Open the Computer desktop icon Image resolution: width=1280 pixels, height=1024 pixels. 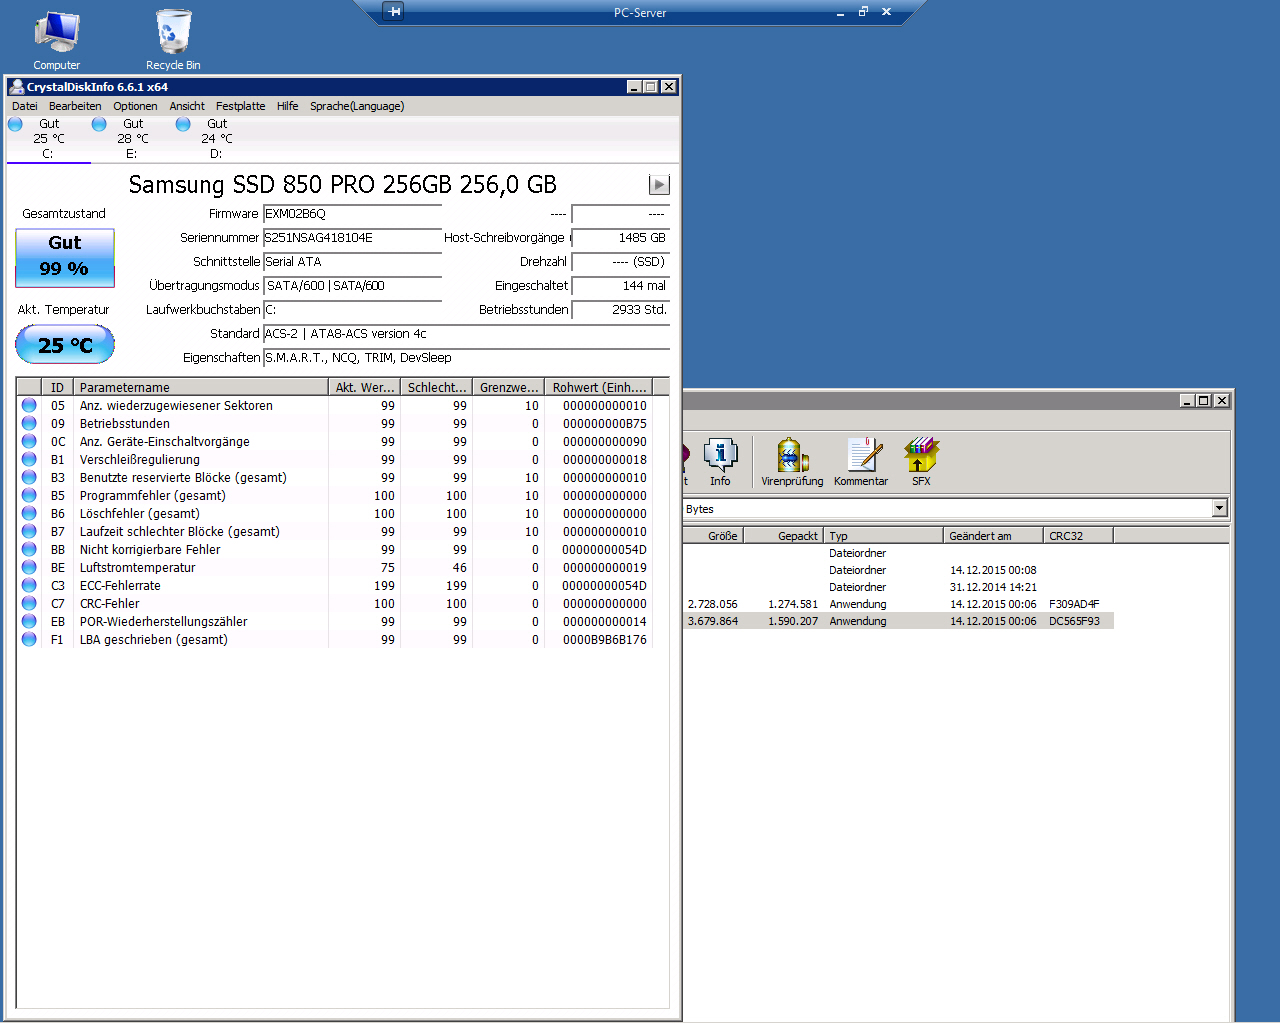pyautogui.click(x=57, y=40)
